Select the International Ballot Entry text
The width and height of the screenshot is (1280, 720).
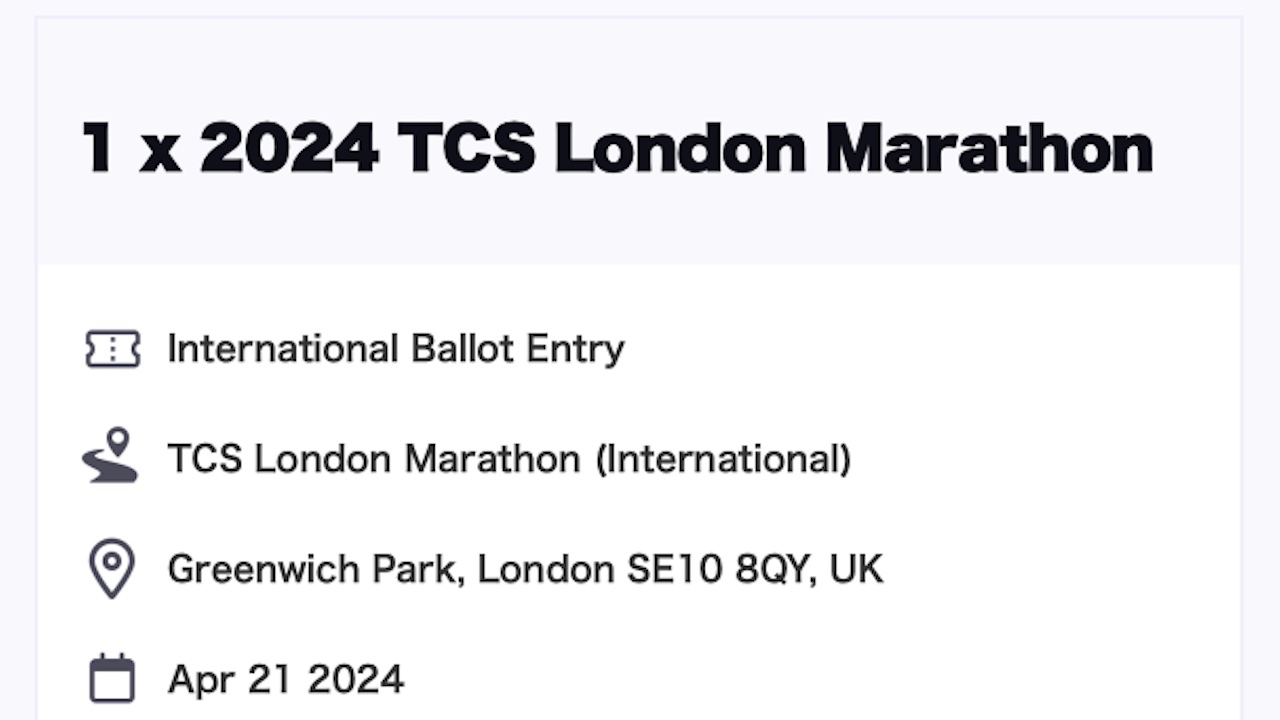click(x=396, y=349)
